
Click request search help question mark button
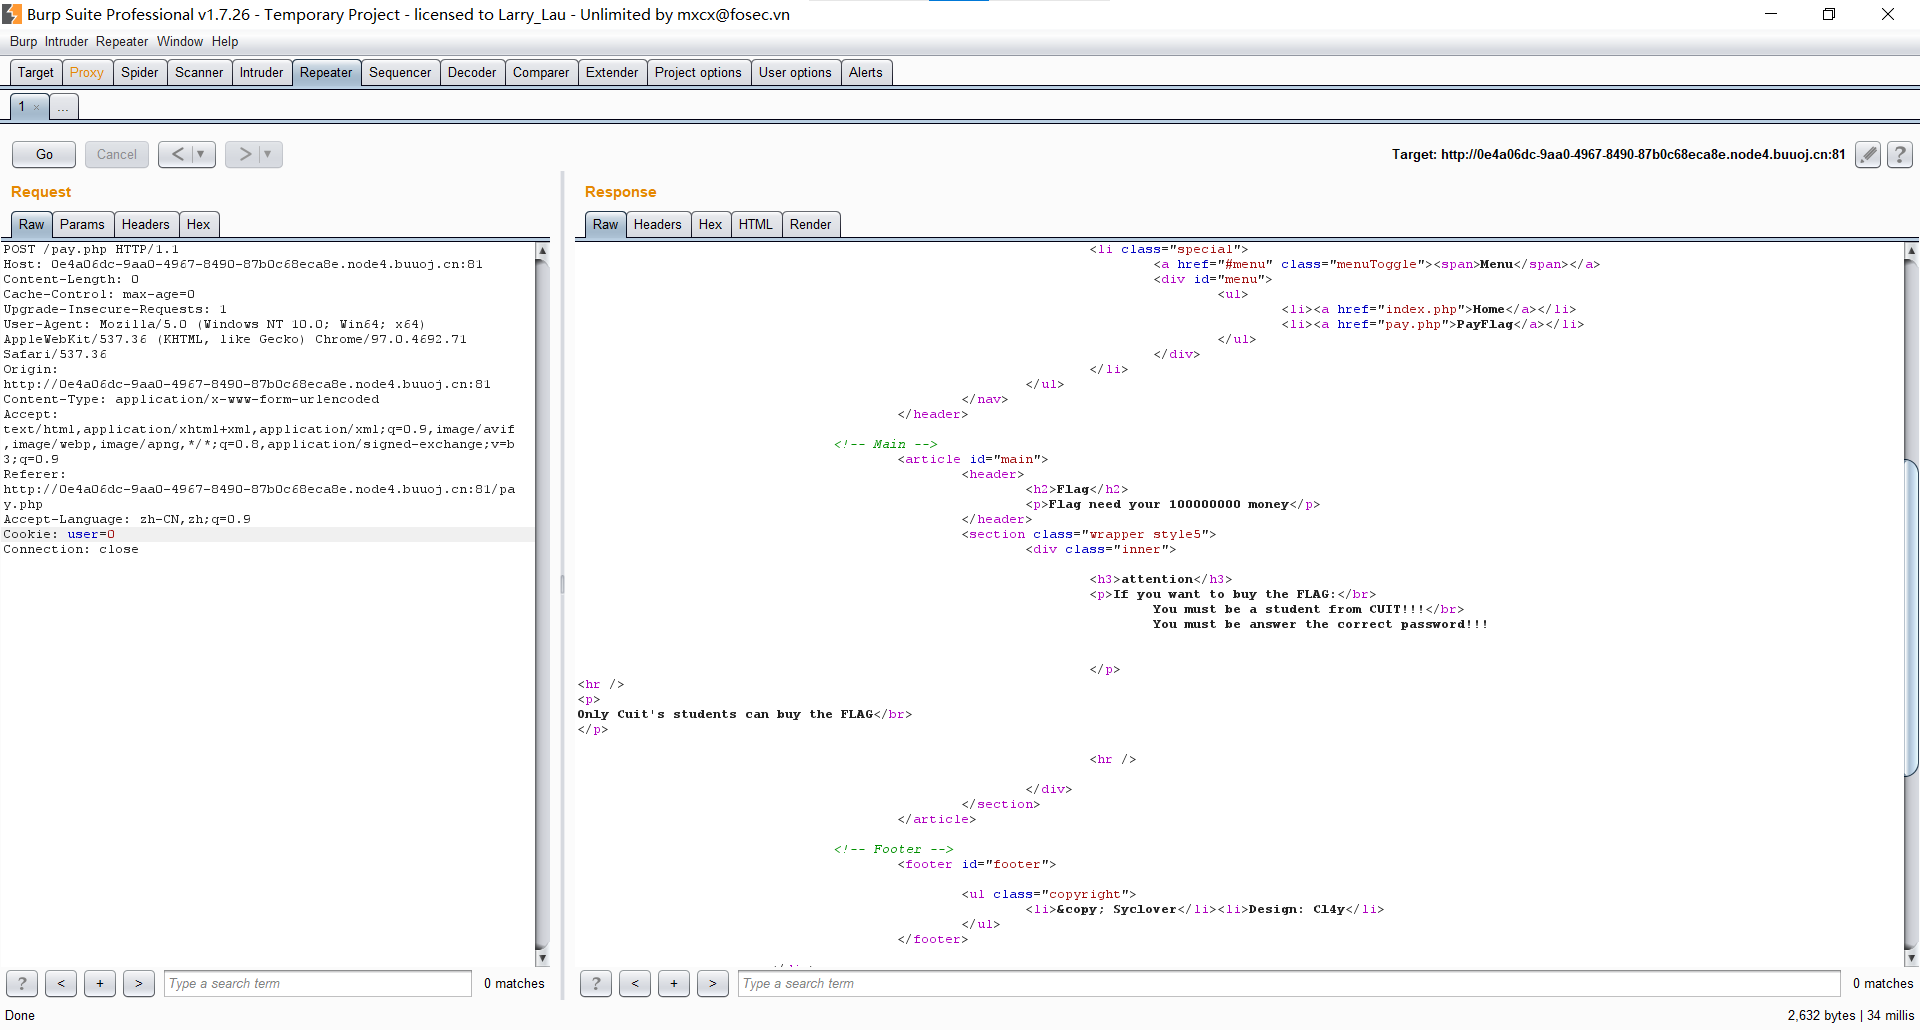[x=22, y=983]
